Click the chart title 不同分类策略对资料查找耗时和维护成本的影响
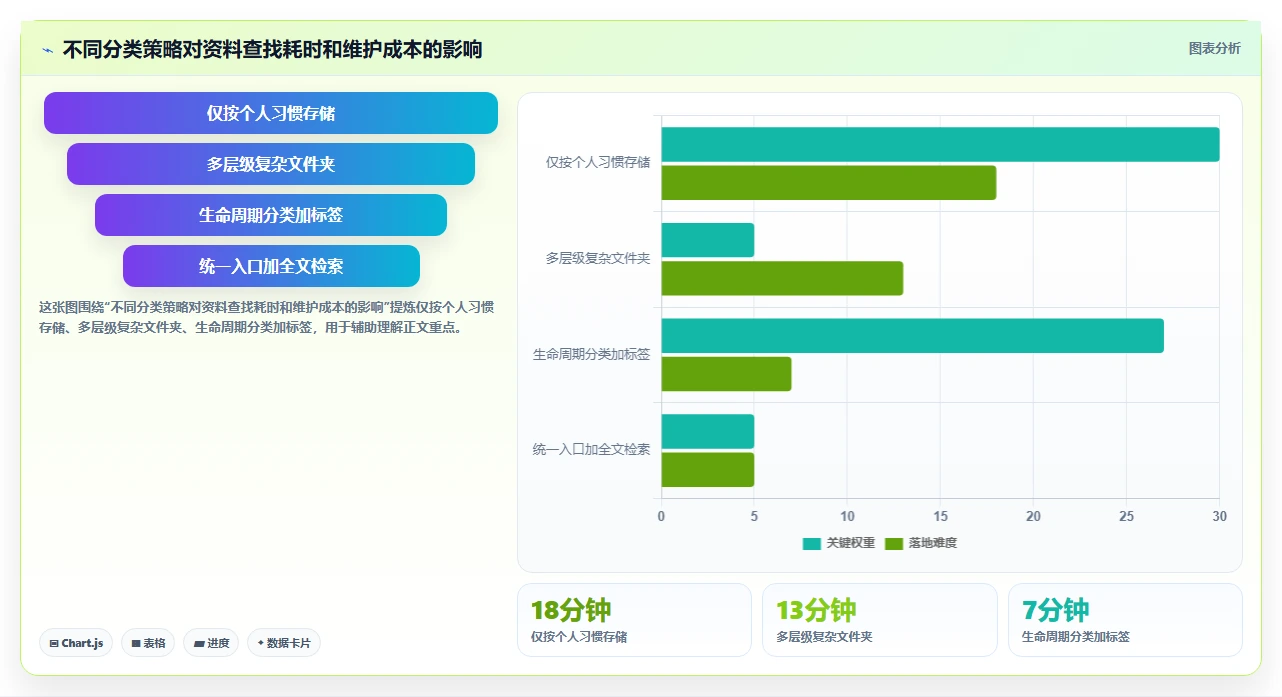The height and width of the screenshot is (697, 1282). pos(272,49)
